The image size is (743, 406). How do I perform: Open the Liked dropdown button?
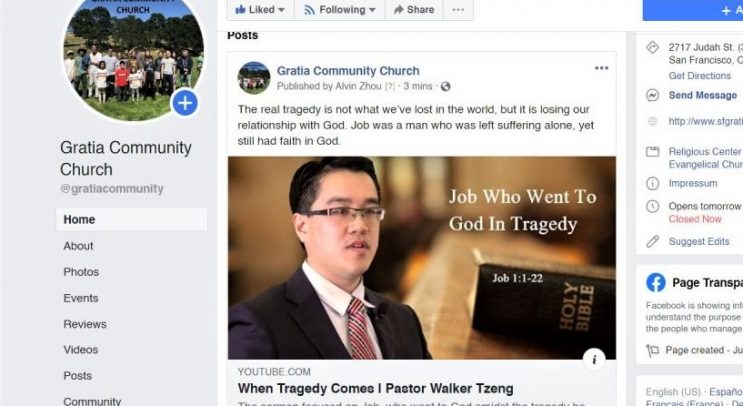click(260, 9)
